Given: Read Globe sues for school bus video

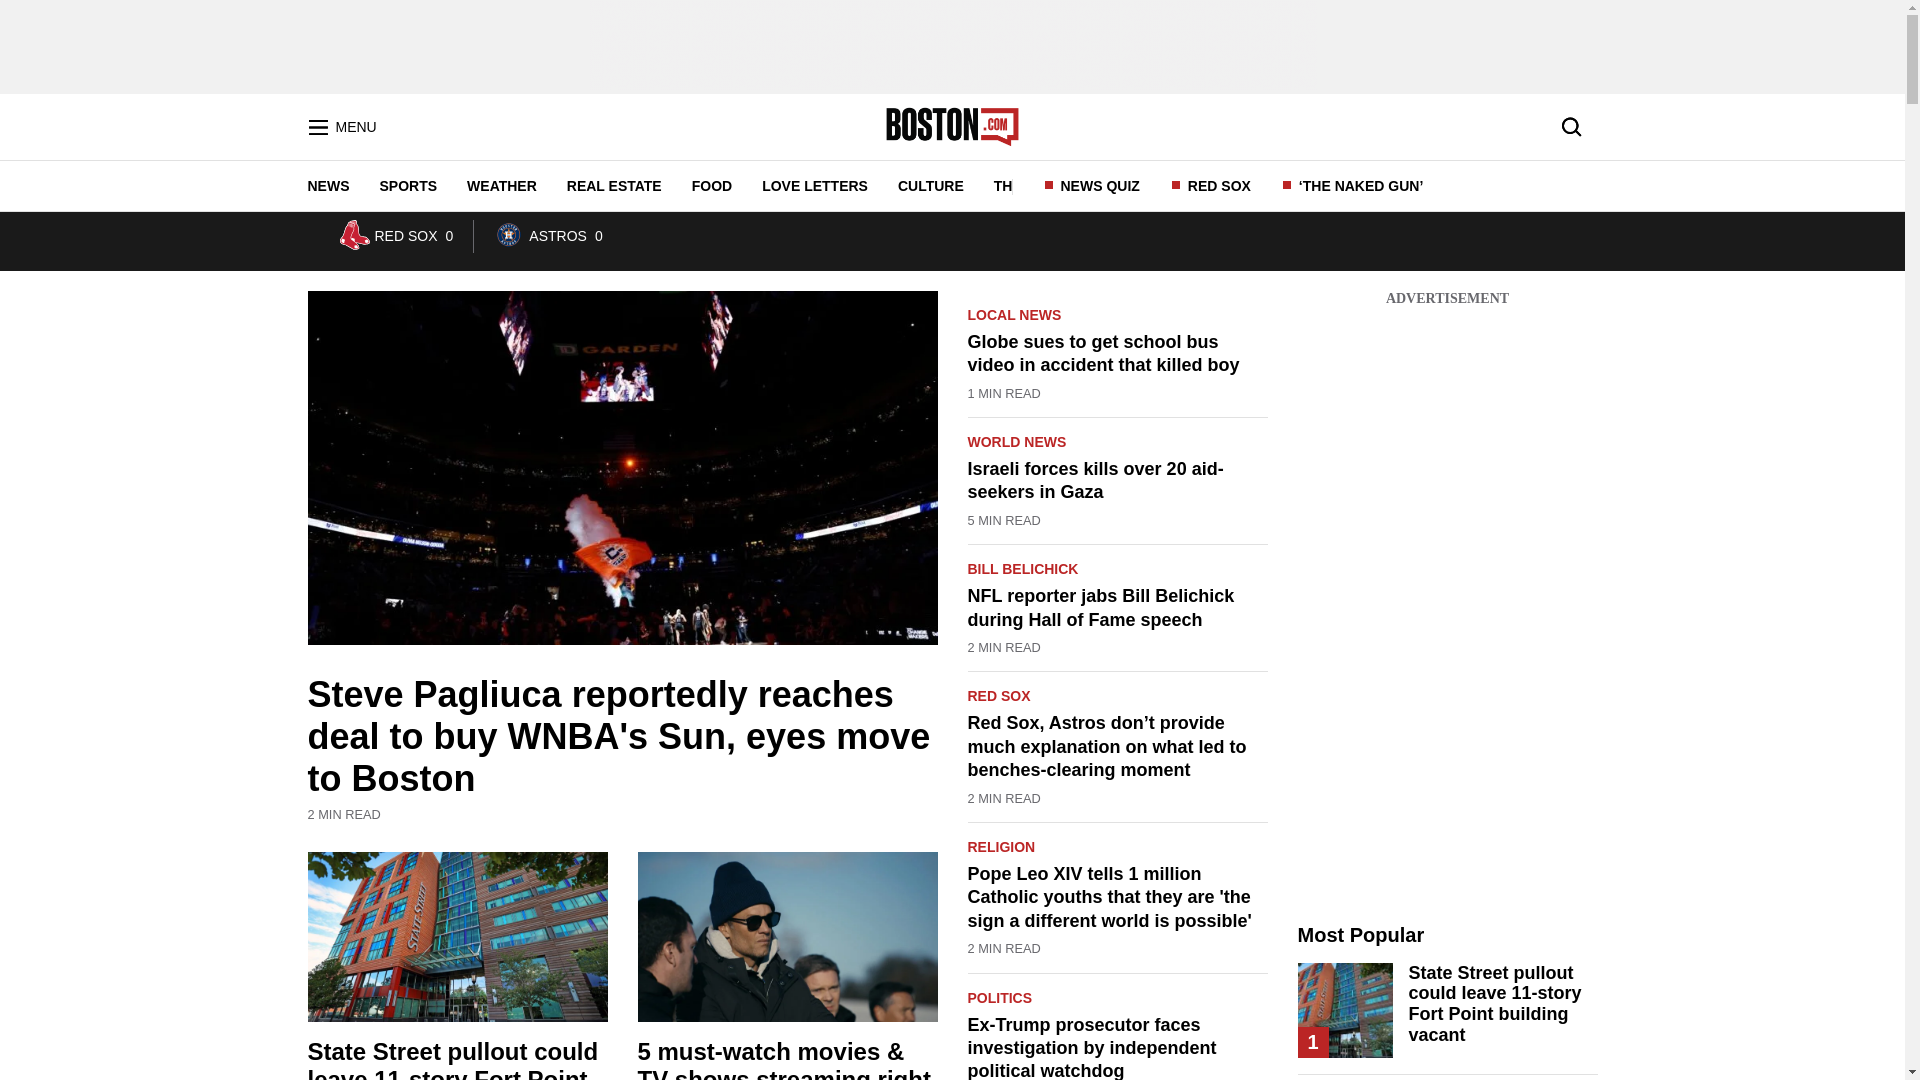Looking at the screenshot, I should tap(1103, 354).
